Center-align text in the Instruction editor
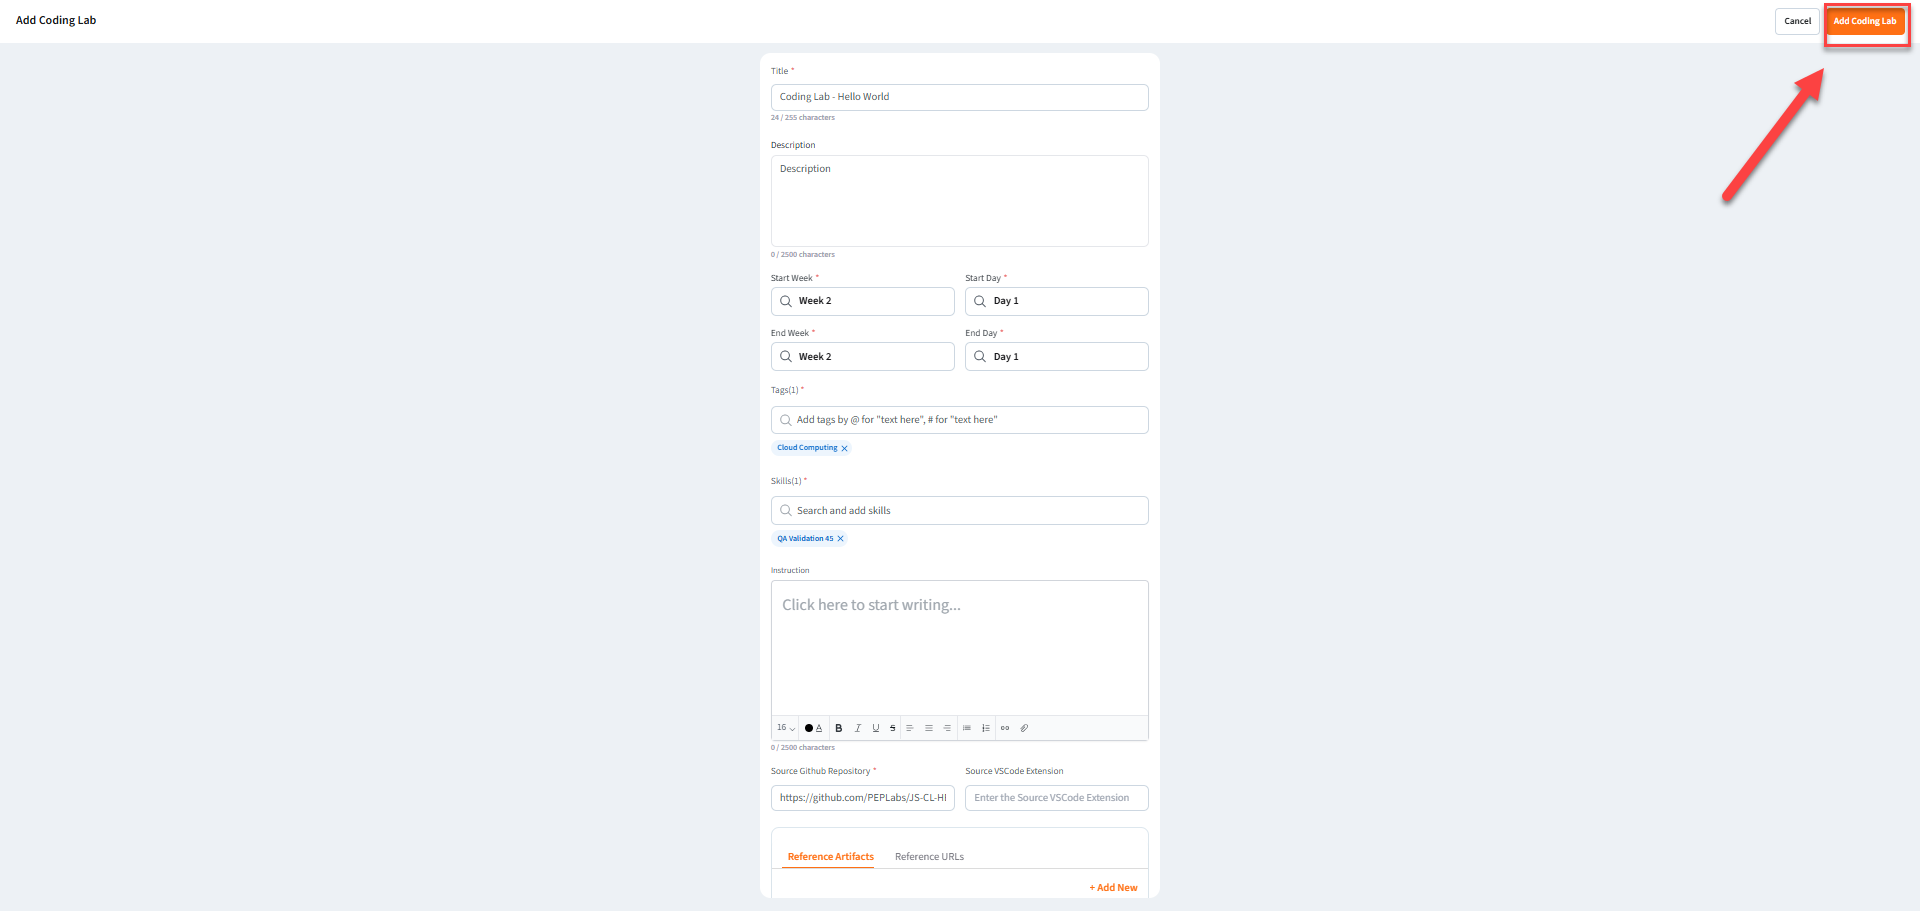The height and width of the screenshot is (911, 1920). 929,728
